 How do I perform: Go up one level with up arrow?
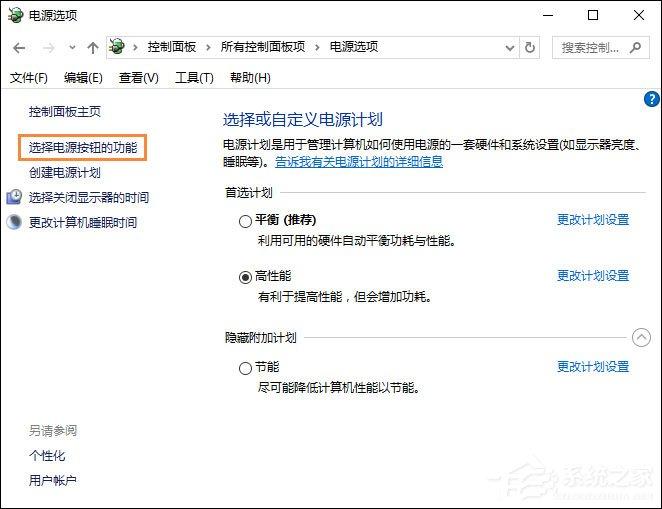(x=93, y=48)
